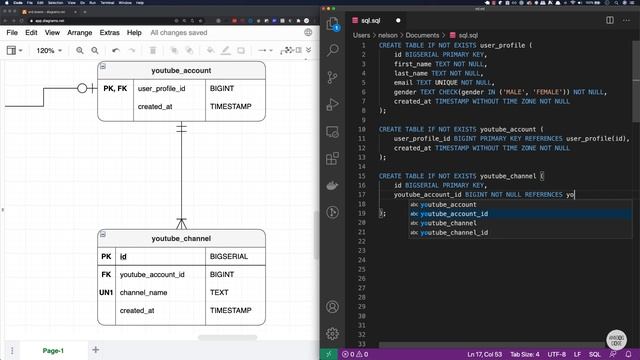Choose youtube_channel autocomplete suggestion
The height and width of the screenshot is (360, 640).
pos(520,223)
